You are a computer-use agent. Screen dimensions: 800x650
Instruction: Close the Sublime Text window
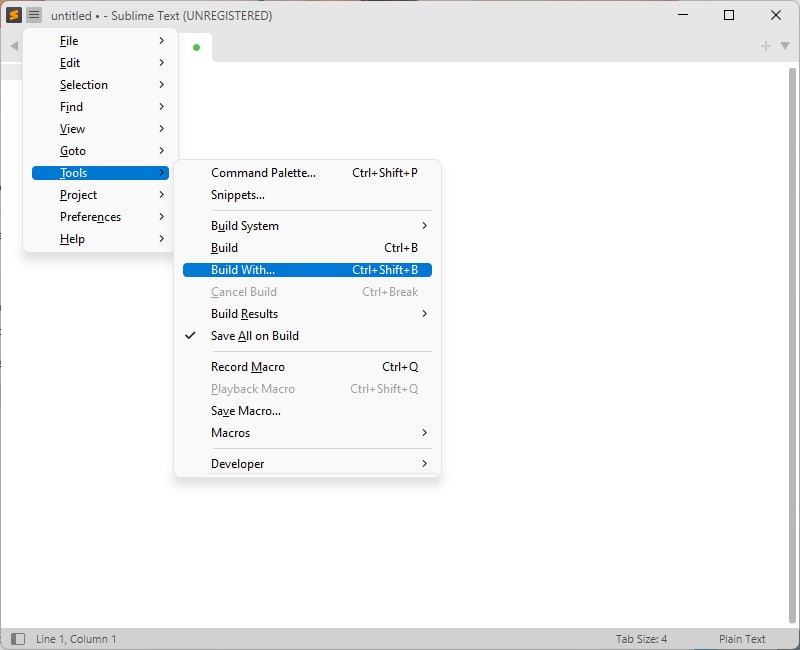pos(776,15)
